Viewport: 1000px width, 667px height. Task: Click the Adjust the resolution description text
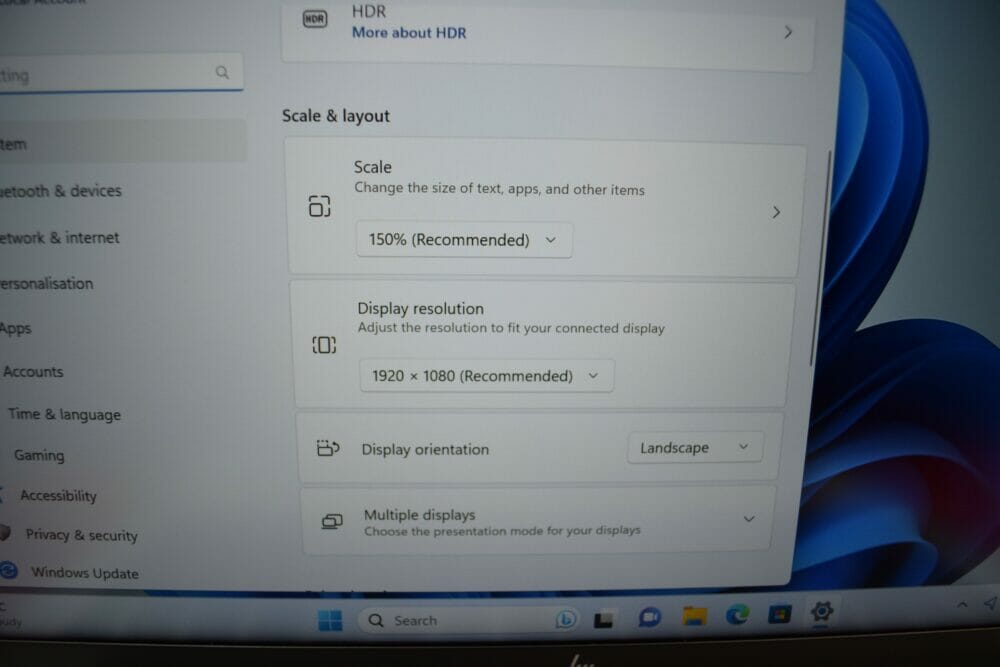tap(511, 328)
